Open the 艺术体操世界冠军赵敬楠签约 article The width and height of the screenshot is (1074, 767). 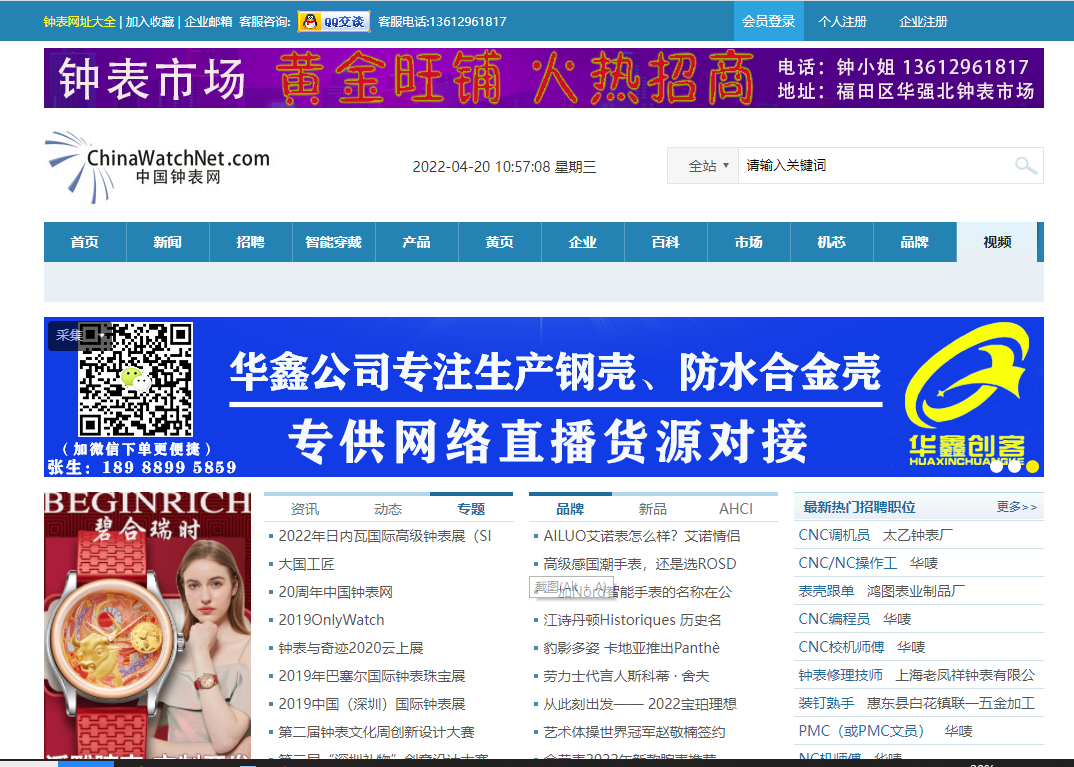[x=634, y=733]
